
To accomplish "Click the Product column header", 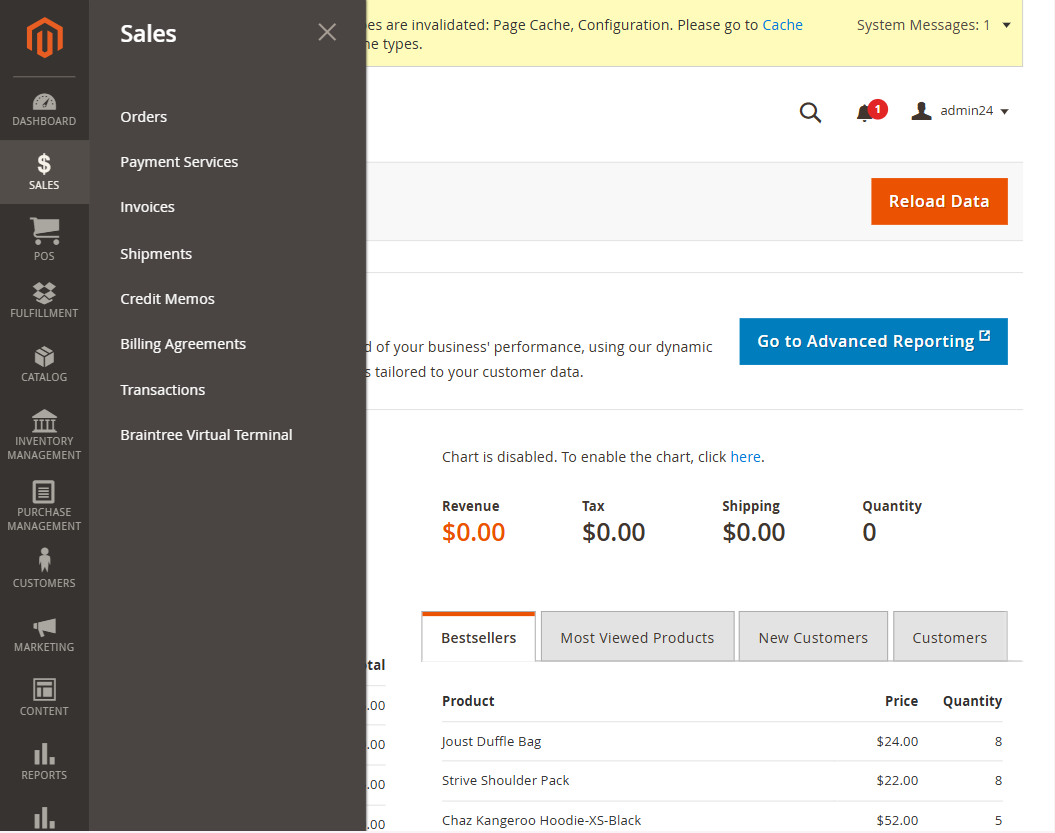I will (468, 701).
